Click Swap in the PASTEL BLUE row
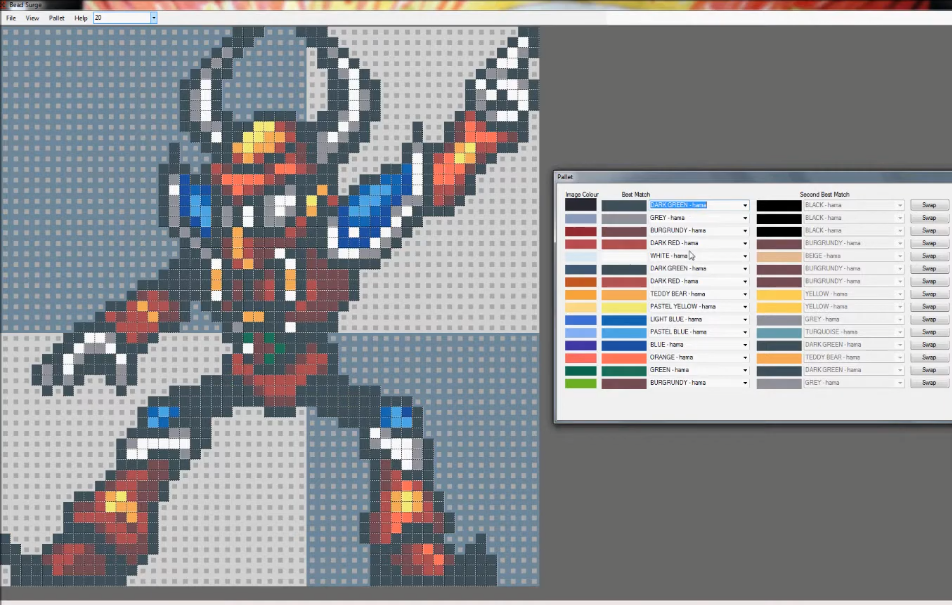The height and width of the screenshot is (605, 952). pyautogui.click(x=929, y=332)
